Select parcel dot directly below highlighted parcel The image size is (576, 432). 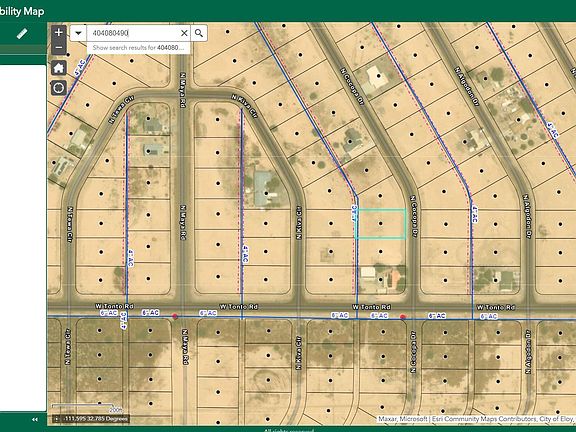(381, 252)
